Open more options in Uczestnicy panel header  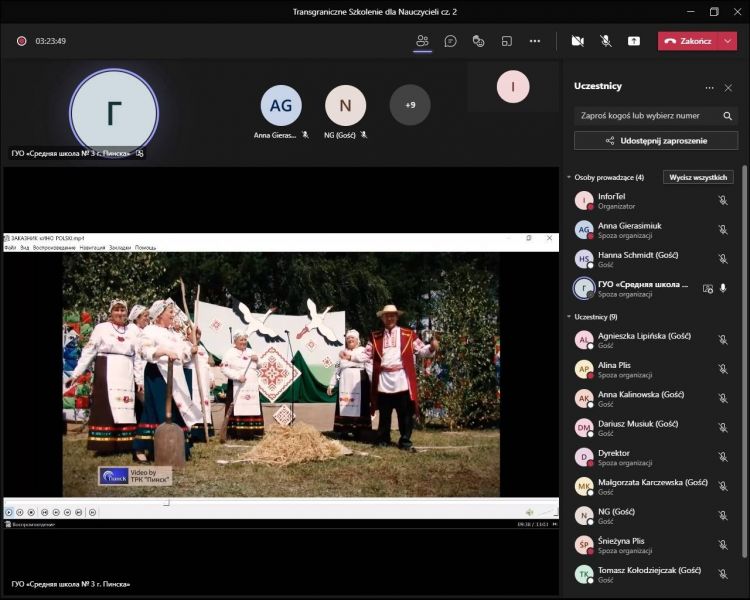tap(709, 87)
